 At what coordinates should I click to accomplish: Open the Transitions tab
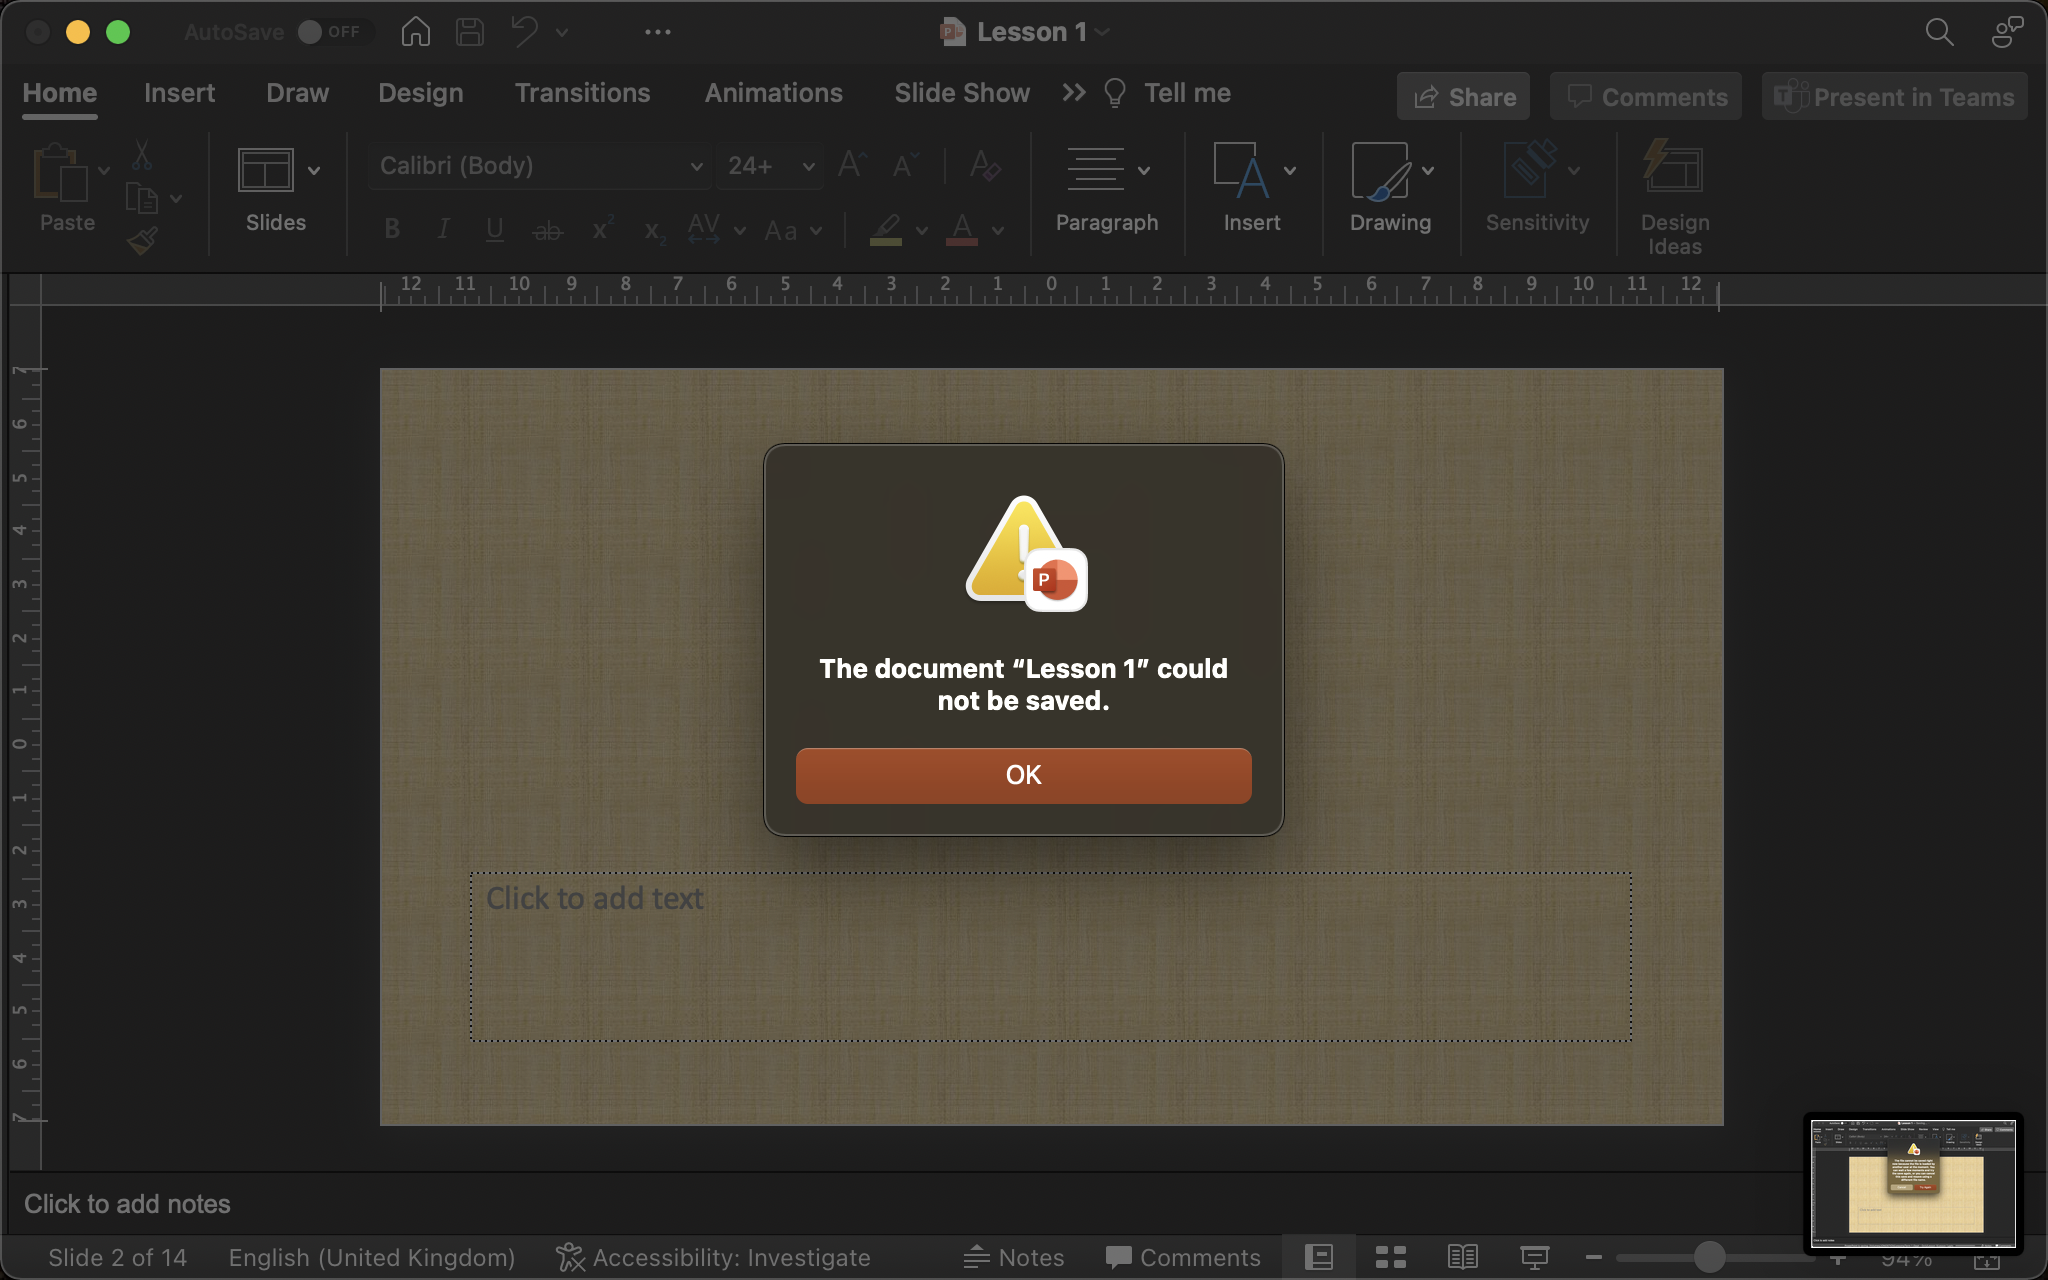point(582,93)
